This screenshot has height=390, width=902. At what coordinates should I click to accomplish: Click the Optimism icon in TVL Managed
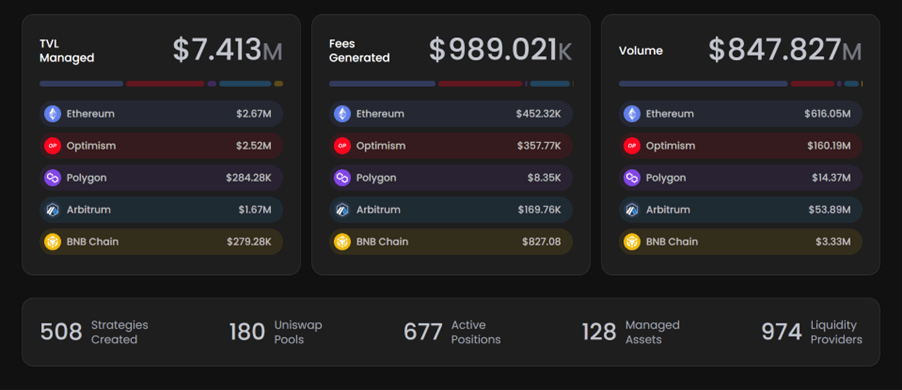53,146
